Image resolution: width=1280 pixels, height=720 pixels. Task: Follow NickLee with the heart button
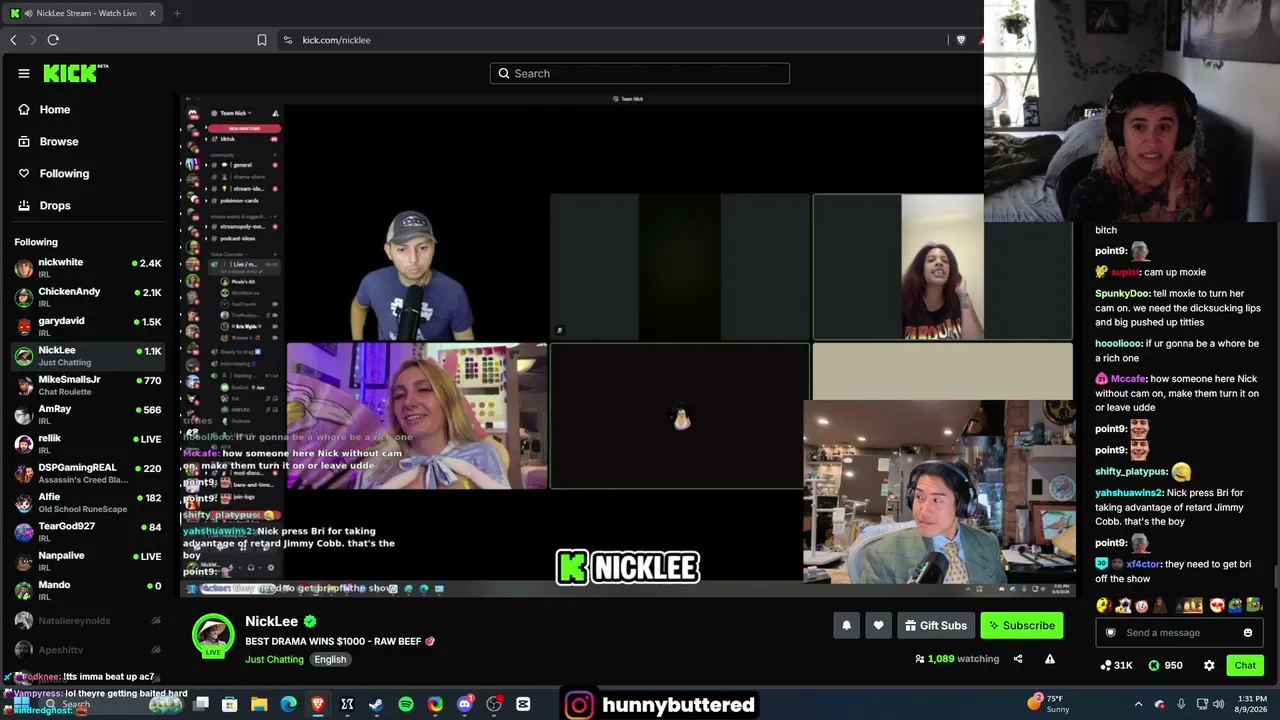(x=878, y=626)
